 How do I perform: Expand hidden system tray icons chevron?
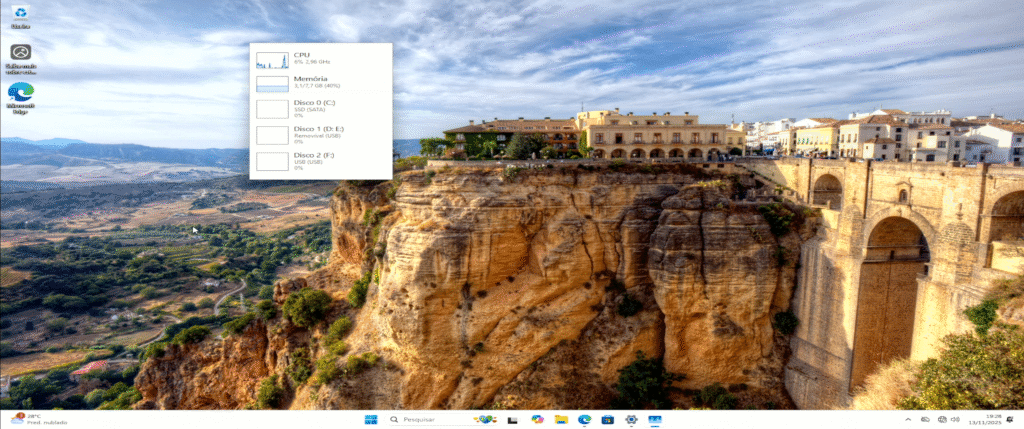point(908,420)
